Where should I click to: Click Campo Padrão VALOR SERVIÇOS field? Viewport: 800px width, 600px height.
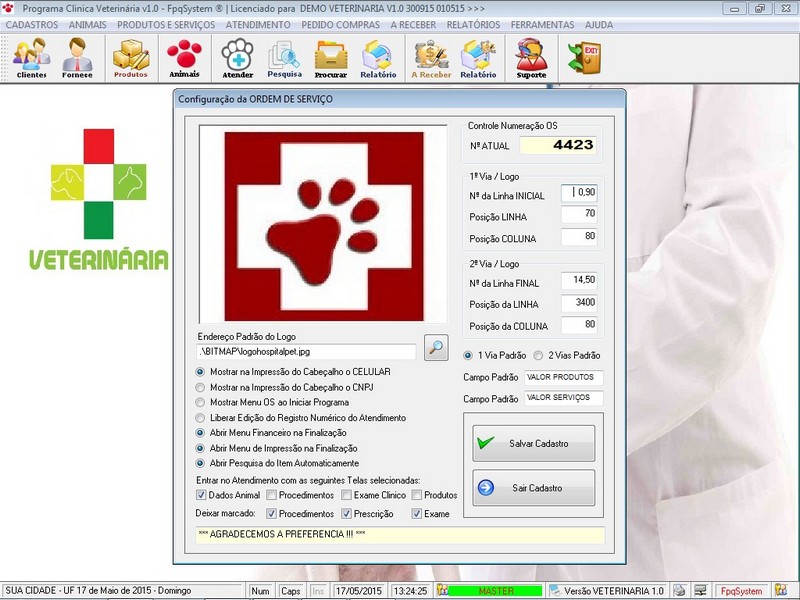(x=564, y=398)
